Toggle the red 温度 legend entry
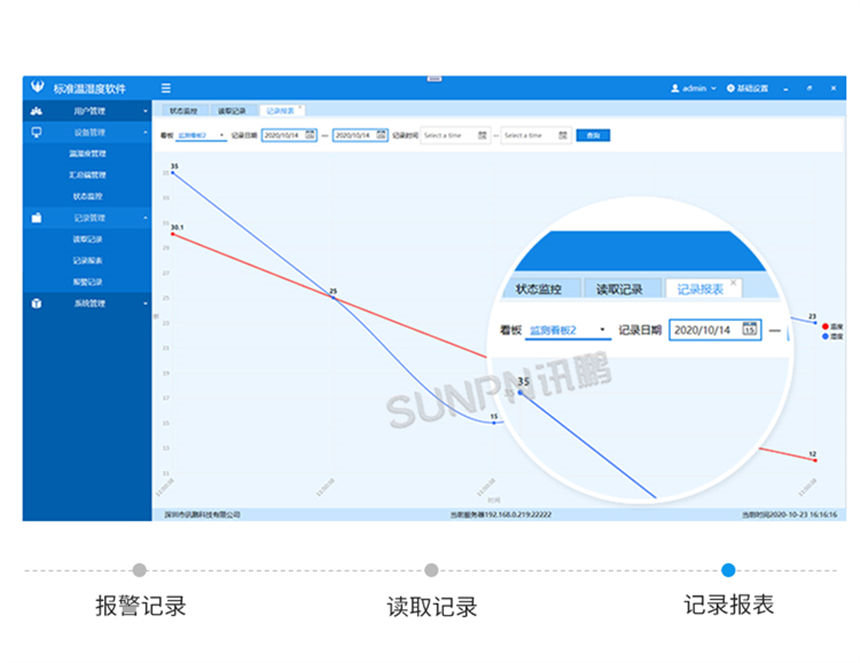 tap(833, 324)
